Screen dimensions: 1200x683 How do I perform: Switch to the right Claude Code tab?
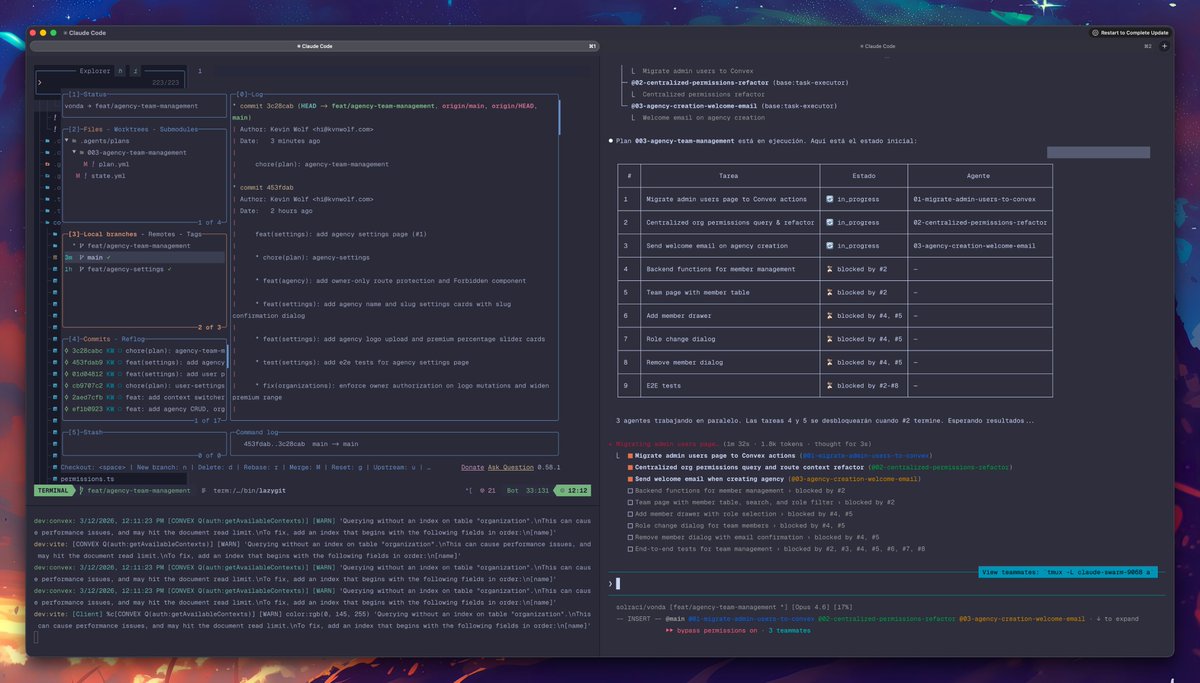coord(877,46)
